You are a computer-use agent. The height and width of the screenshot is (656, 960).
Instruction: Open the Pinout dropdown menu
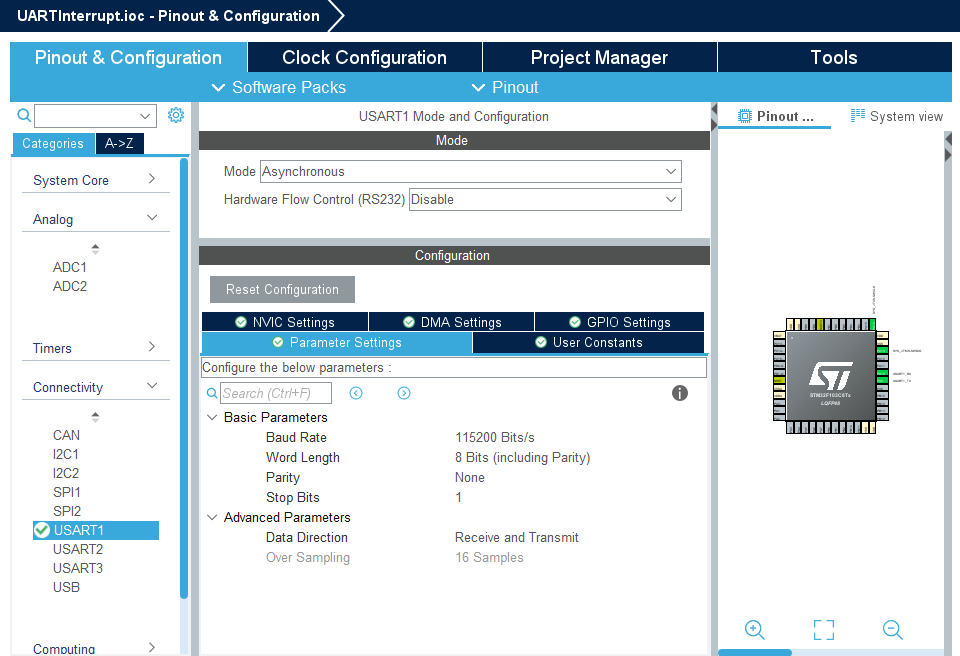[505, 87]
